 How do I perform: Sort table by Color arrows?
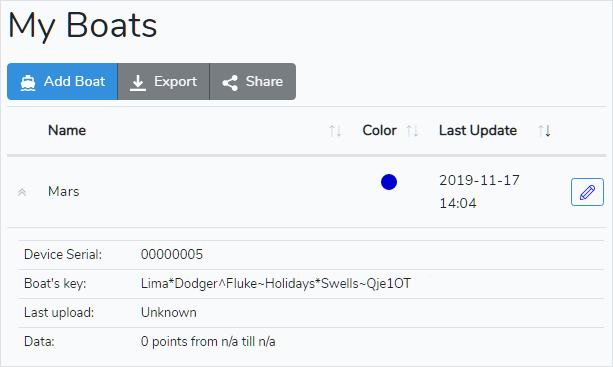412,131
